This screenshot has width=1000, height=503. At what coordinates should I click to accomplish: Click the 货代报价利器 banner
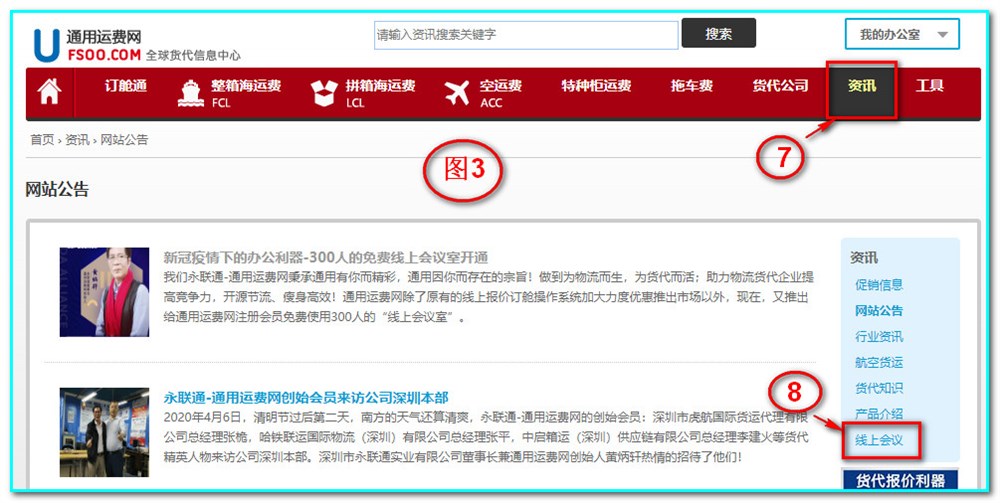pos(900,480)
